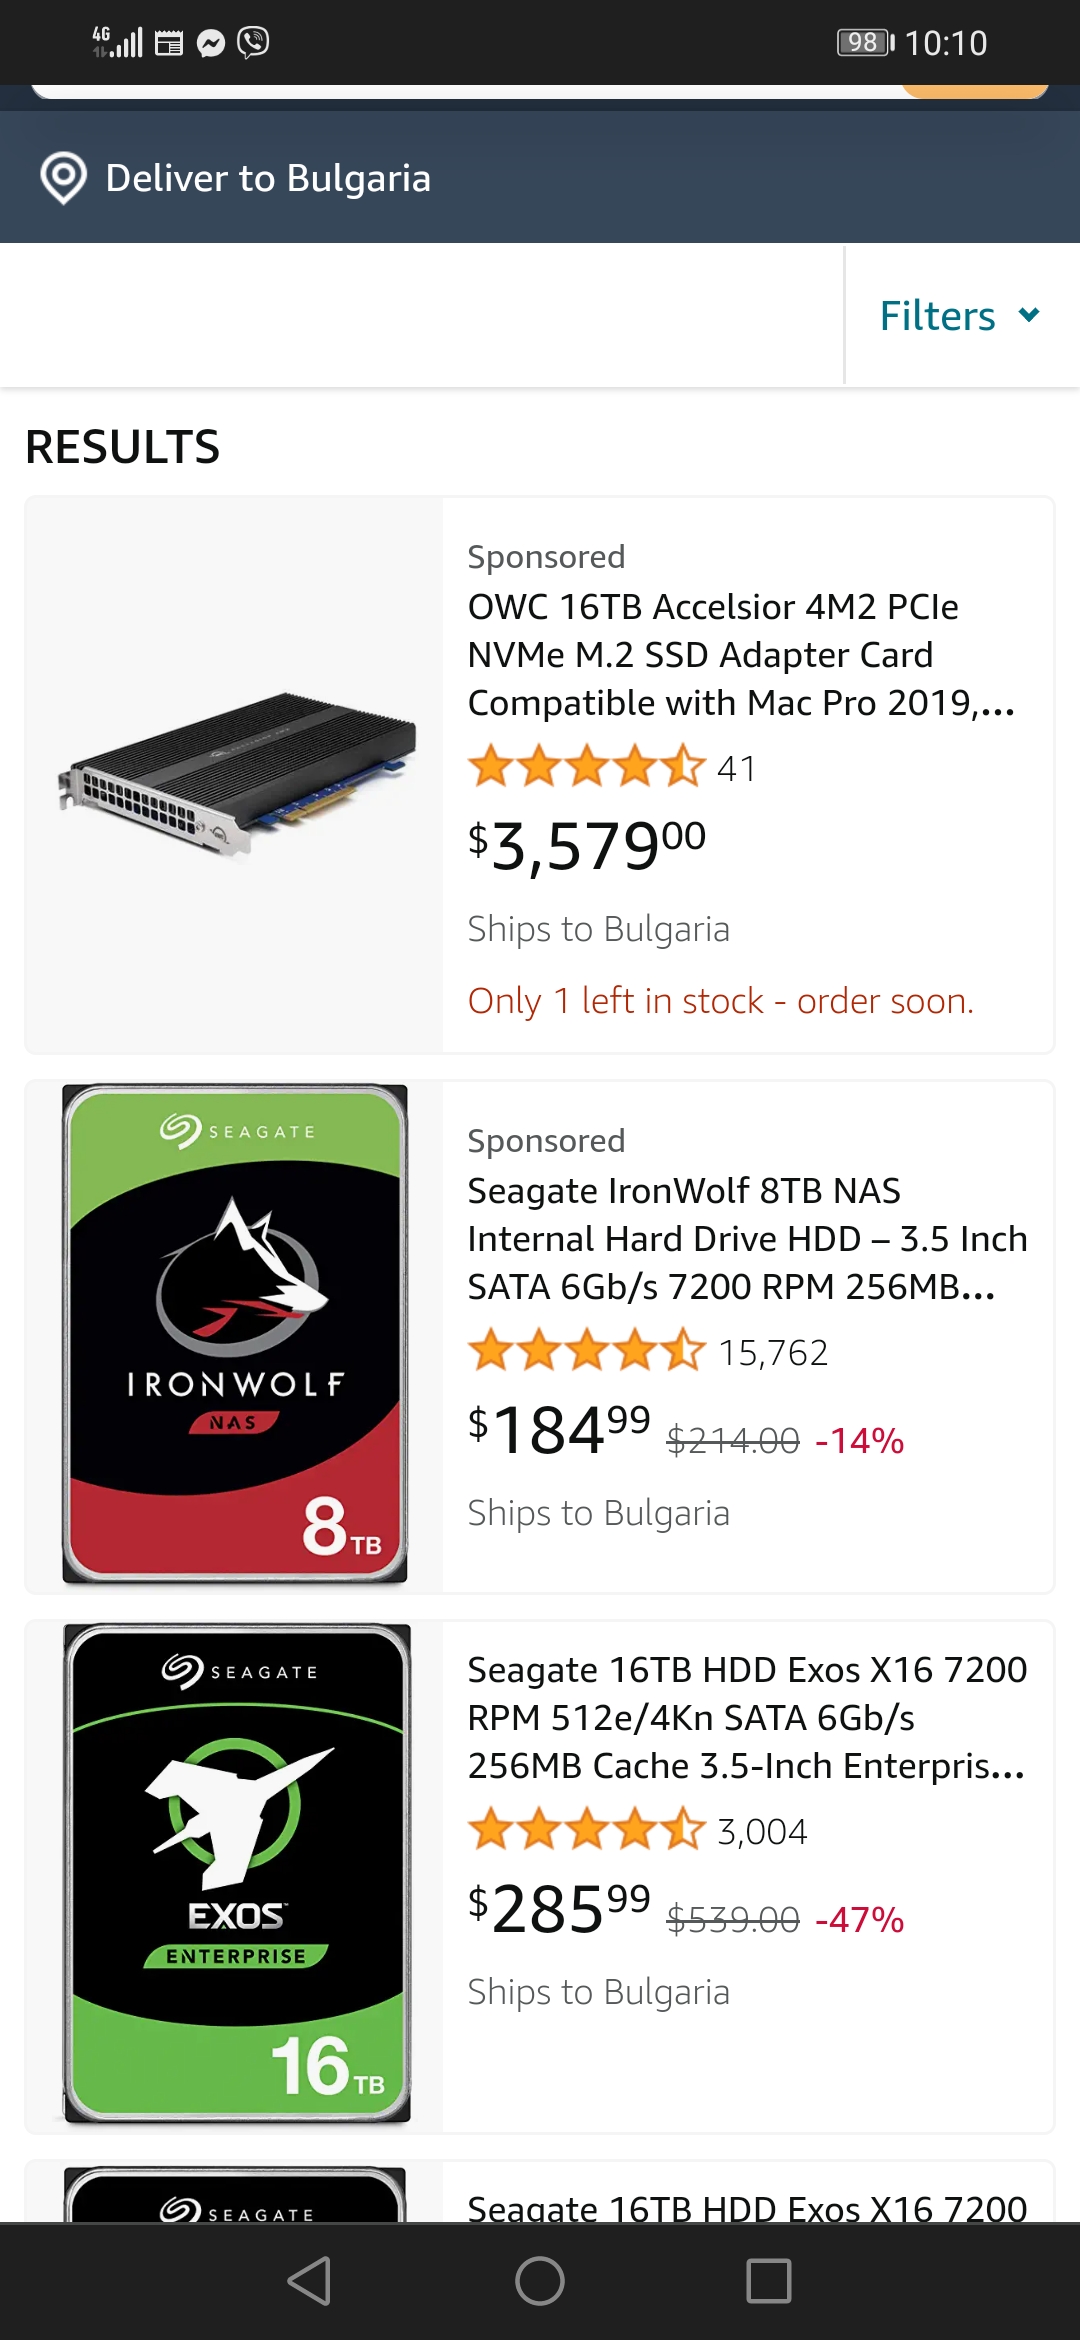View Seagate IronWolf 8TB product image

(x=235, y=1334)
